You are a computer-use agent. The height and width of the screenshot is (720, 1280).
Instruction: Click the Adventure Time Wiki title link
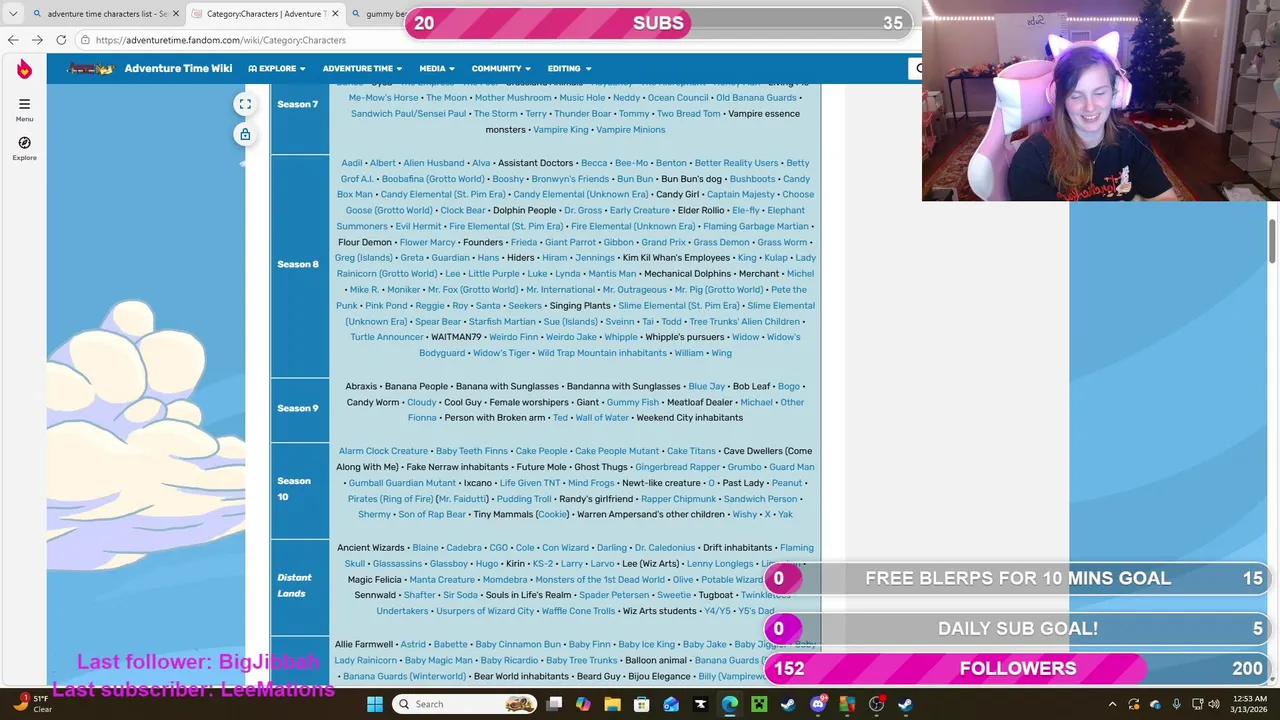click(178, 68)
